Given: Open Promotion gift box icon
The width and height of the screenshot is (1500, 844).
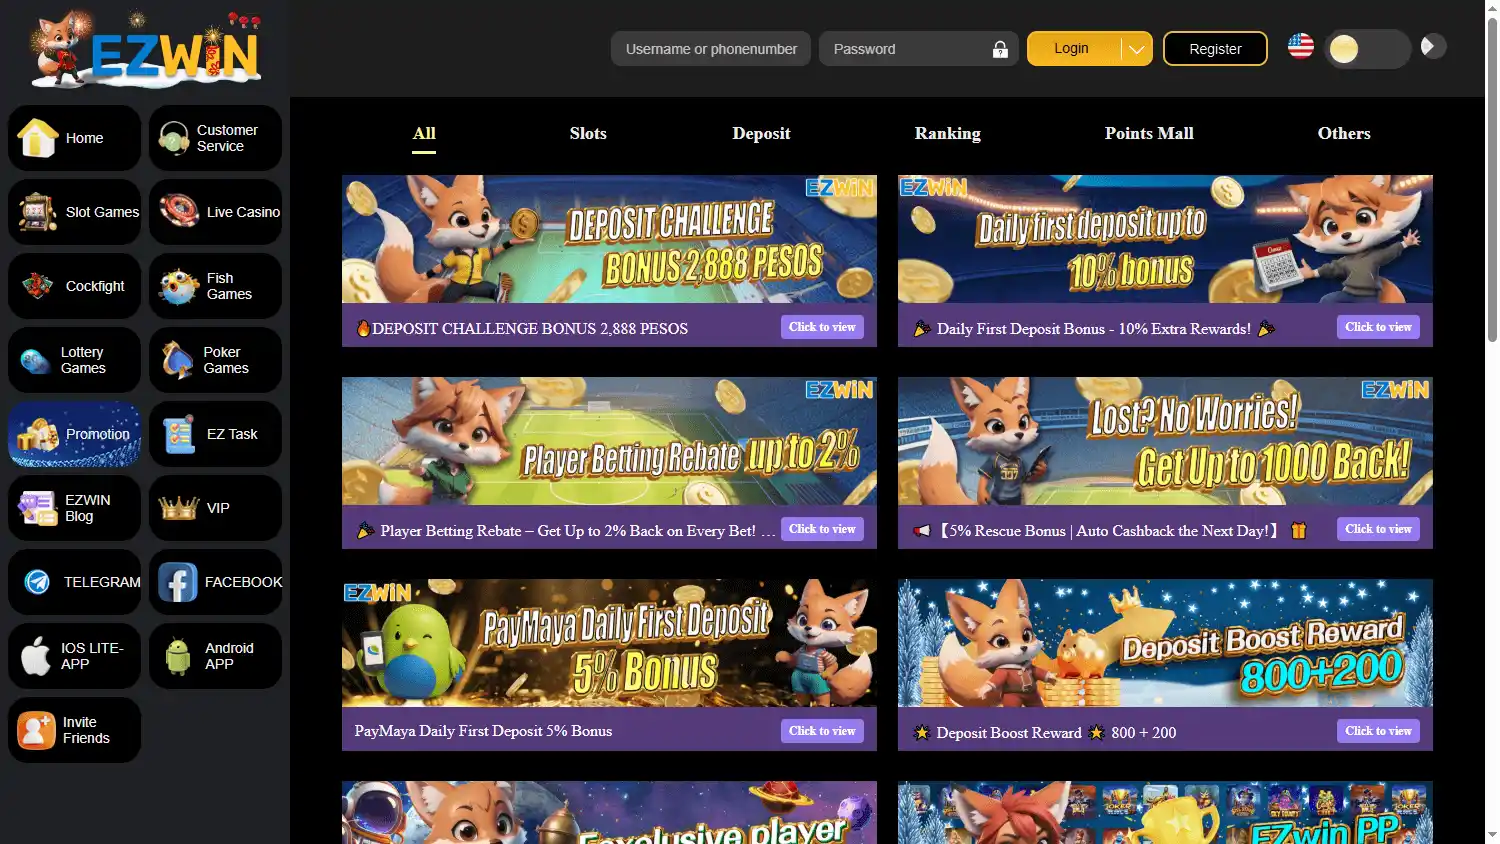Looking at the screenshot, I should pyautogui.click(x=38, y=434).
